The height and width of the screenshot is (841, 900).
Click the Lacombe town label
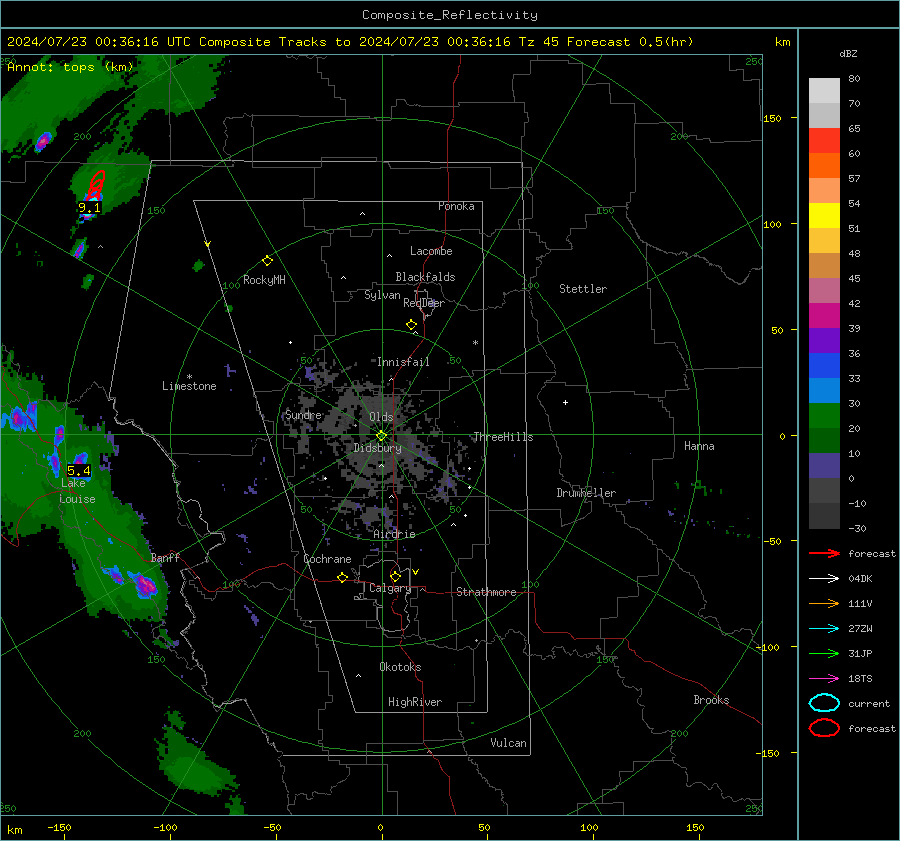[431, 251]
